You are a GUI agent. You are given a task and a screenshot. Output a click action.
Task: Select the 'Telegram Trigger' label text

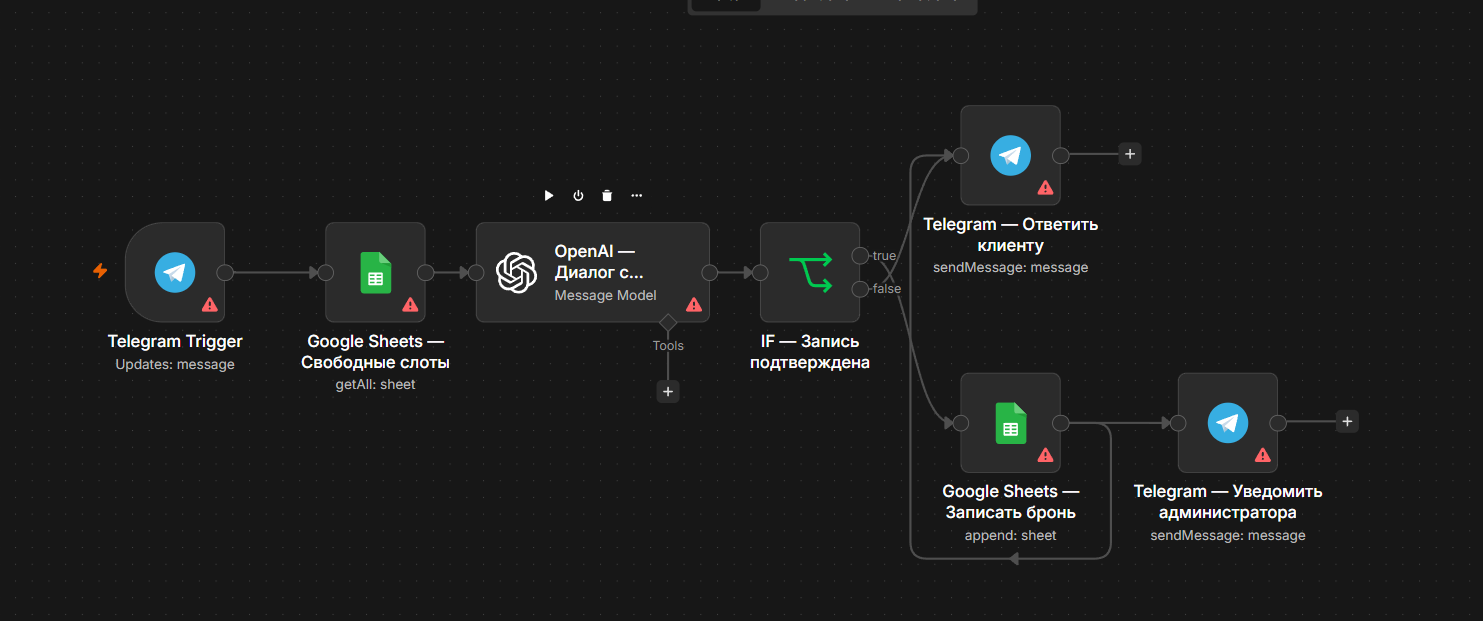(x=175, y=342)
